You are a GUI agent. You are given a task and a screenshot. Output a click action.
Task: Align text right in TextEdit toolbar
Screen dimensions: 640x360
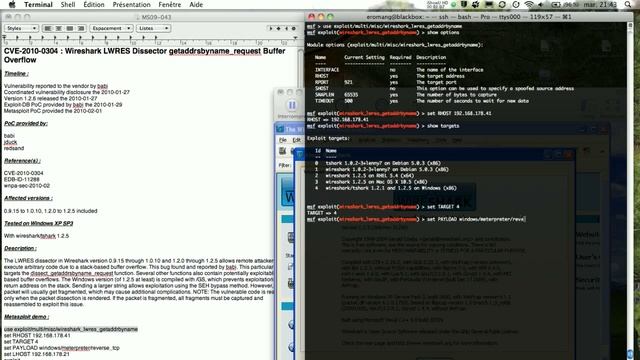coord(81,28)
